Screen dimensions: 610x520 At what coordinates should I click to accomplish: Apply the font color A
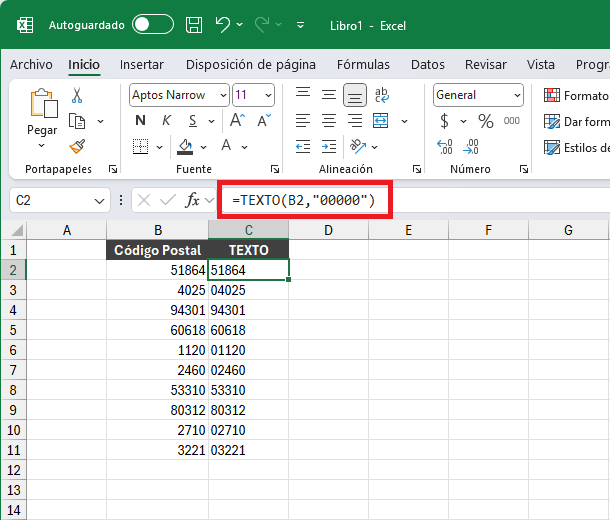tap(226, 146)
